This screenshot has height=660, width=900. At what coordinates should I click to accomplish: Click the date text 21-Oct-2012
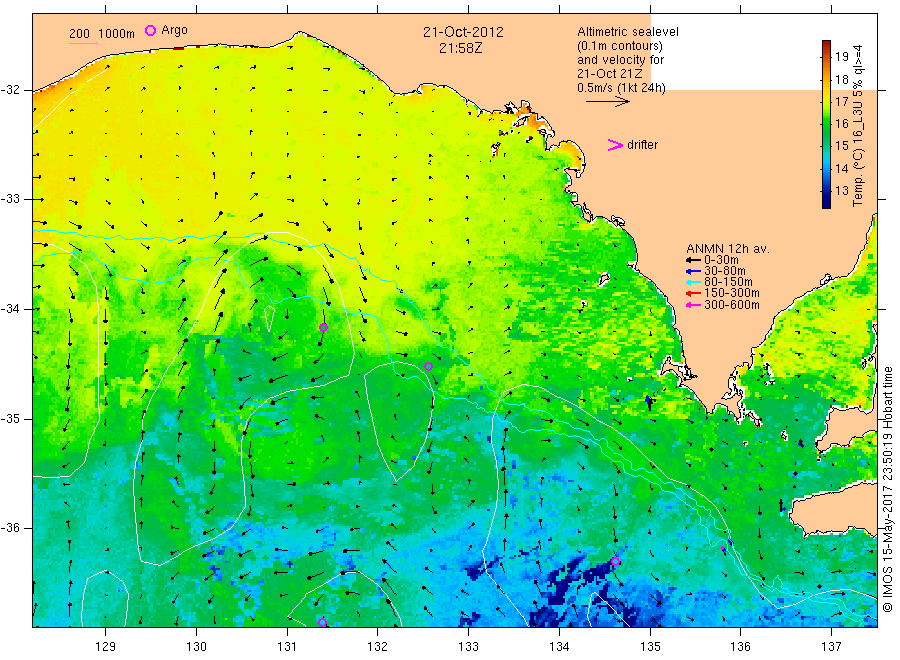[x=463, y=32]
